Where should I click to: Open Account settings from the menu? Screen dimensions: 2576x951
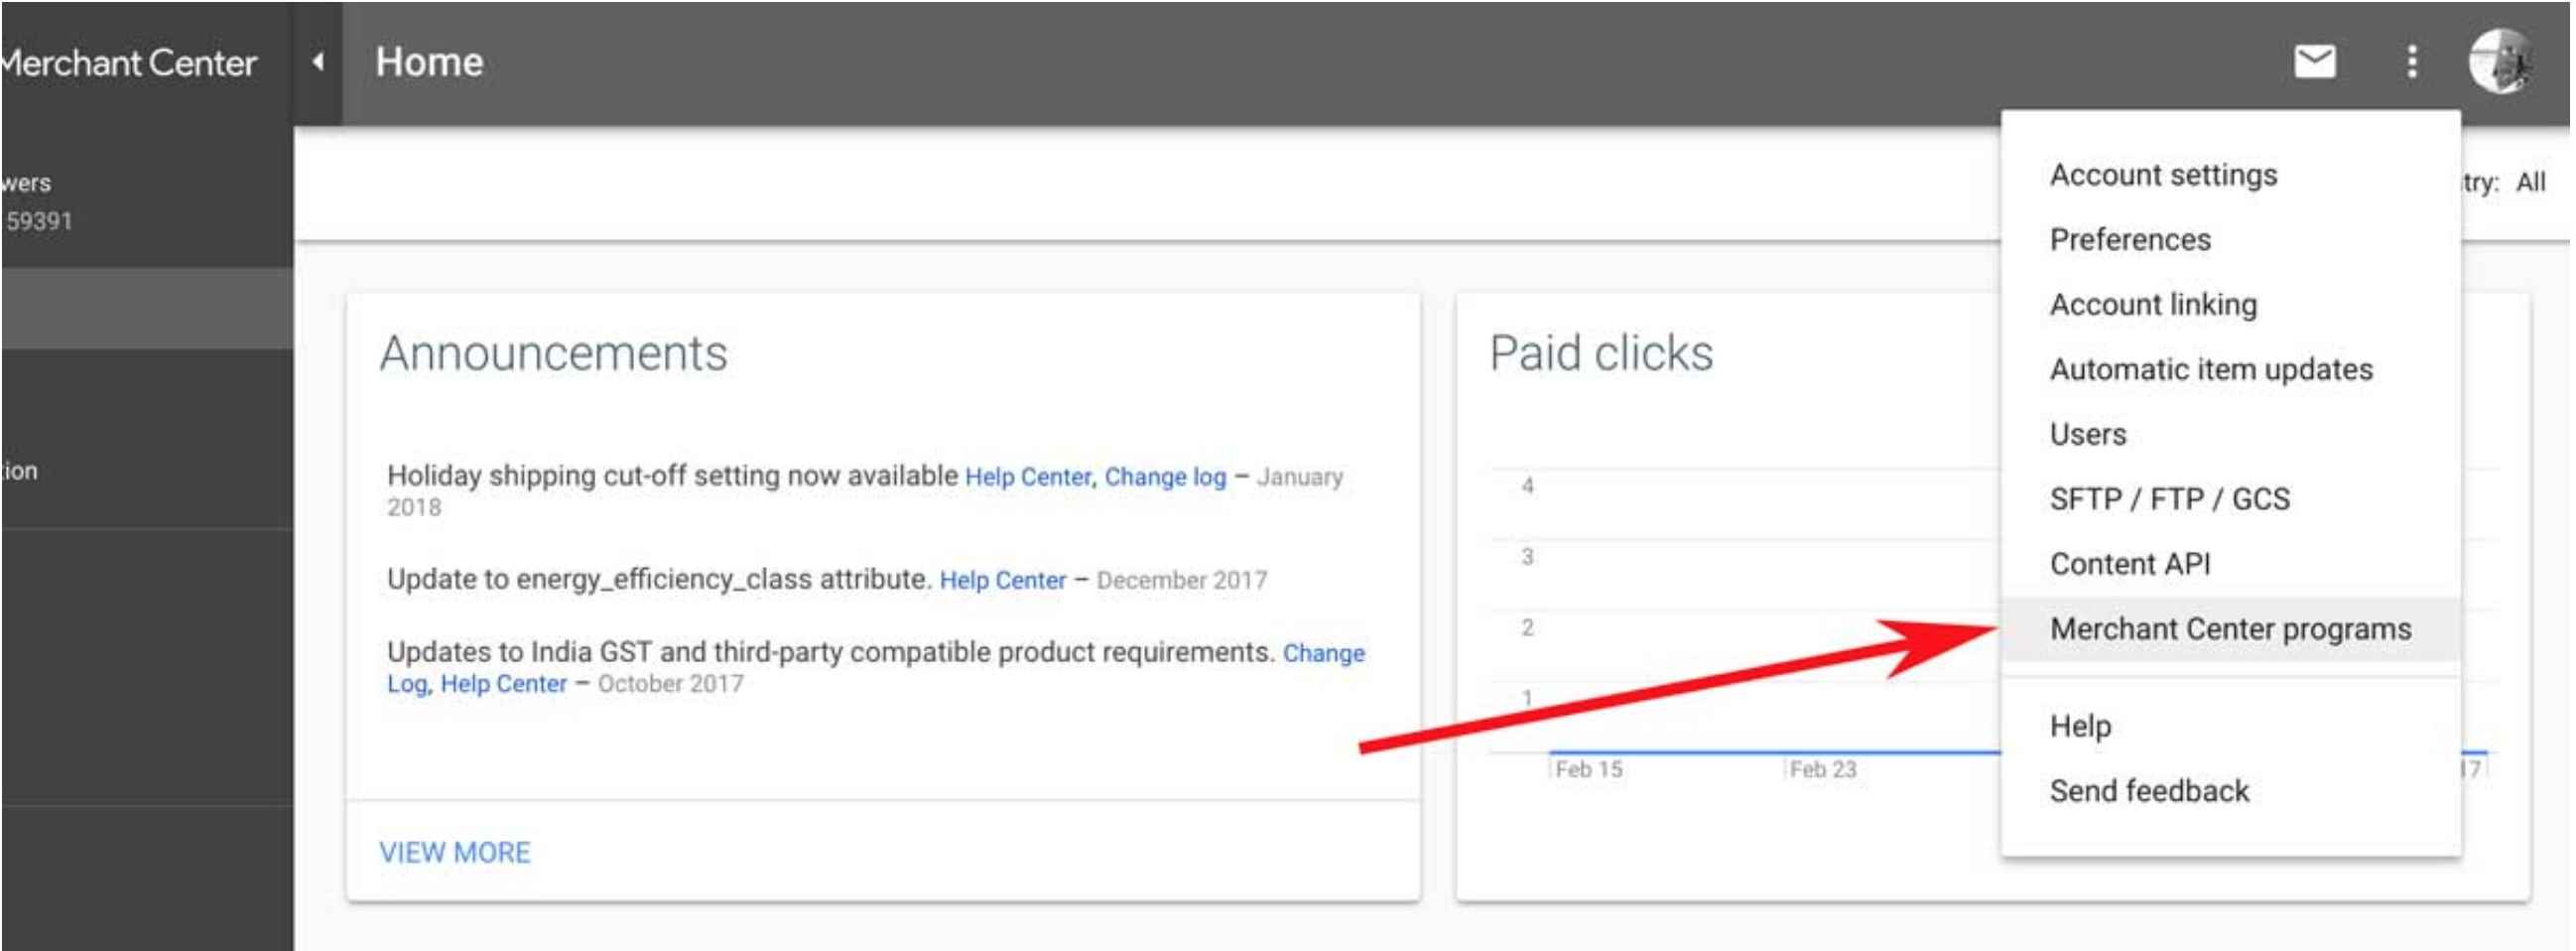click(x=2230, y=175)
